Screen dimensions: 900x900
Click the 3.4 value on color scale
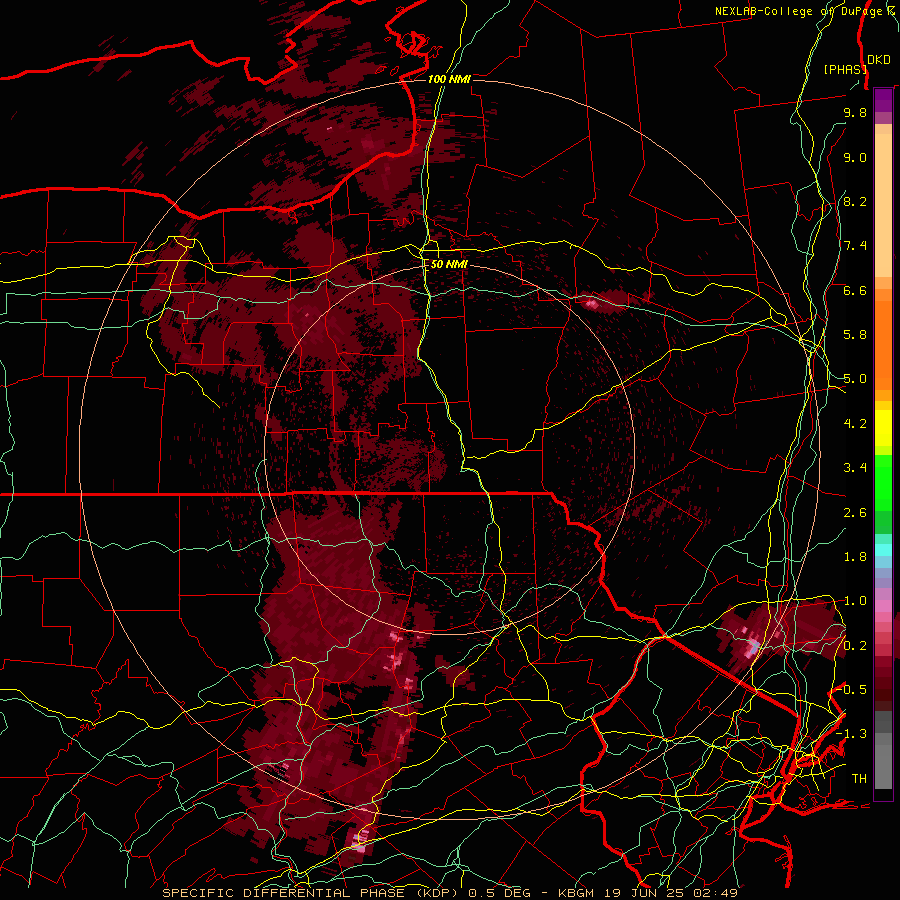pos(855,468)
